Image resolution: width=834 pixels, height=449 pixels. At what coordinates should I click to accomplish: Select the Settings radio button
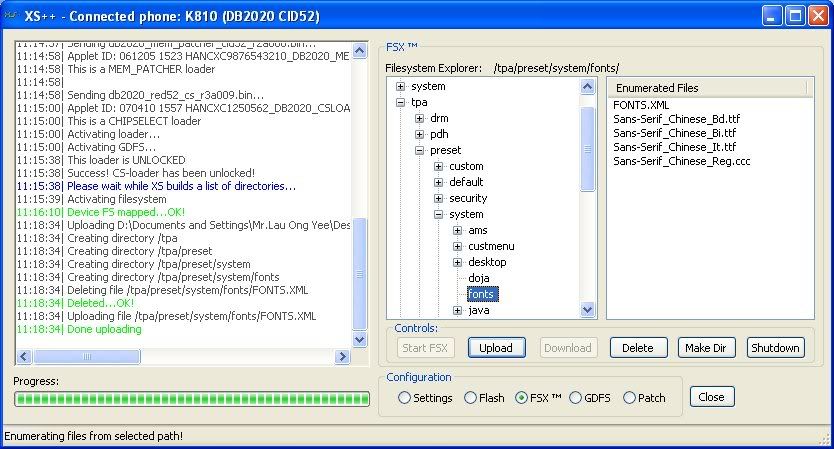[405, 398]
